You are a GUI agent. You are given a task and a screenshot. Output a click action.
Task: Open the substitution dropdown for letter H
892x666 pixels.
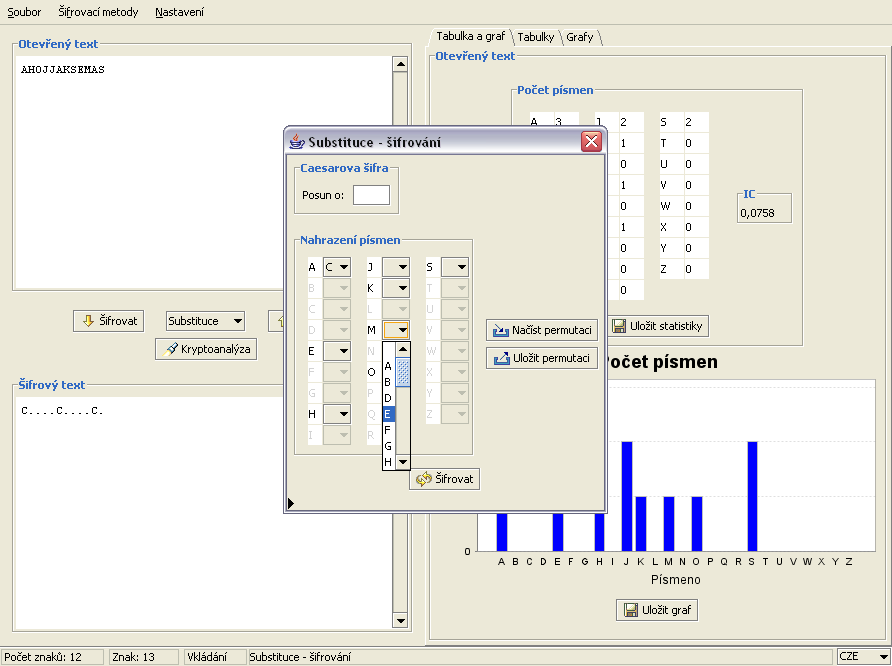[x=337, y=413]
